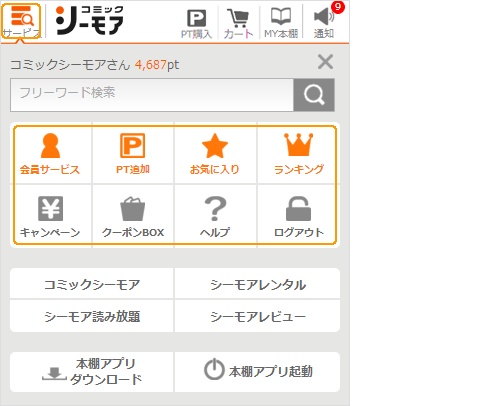Select PT追加 point icon

click(x=133, y=154)
